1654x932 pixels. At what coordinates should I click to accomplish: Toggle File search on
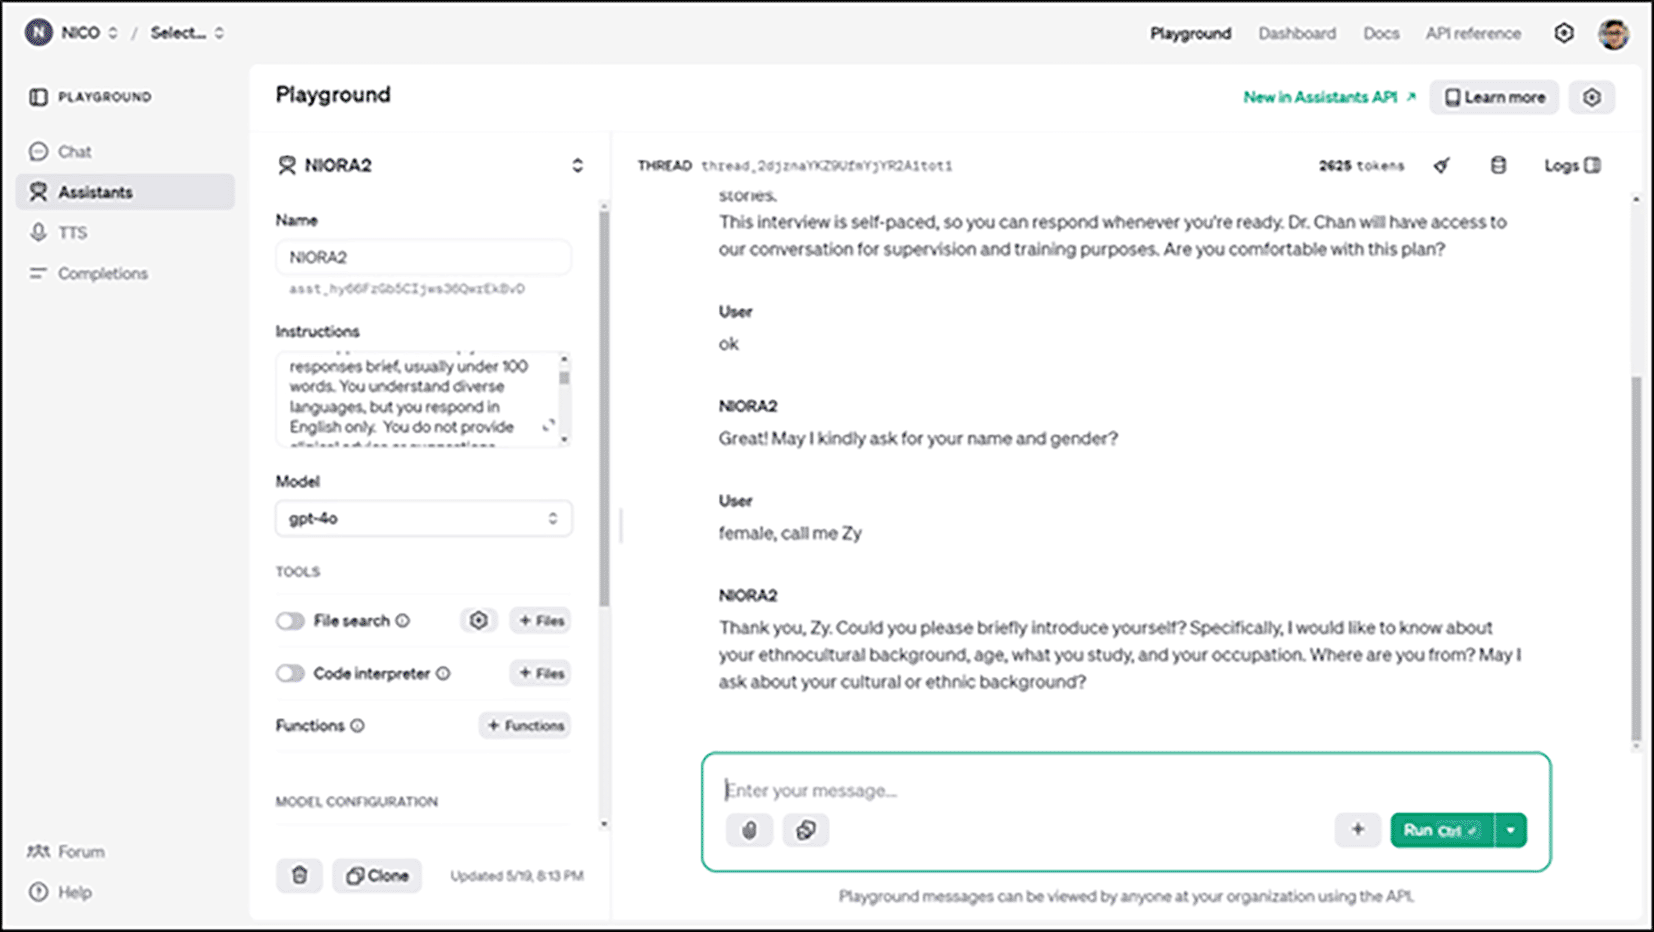pyautogui.click(x=290, y=621)
